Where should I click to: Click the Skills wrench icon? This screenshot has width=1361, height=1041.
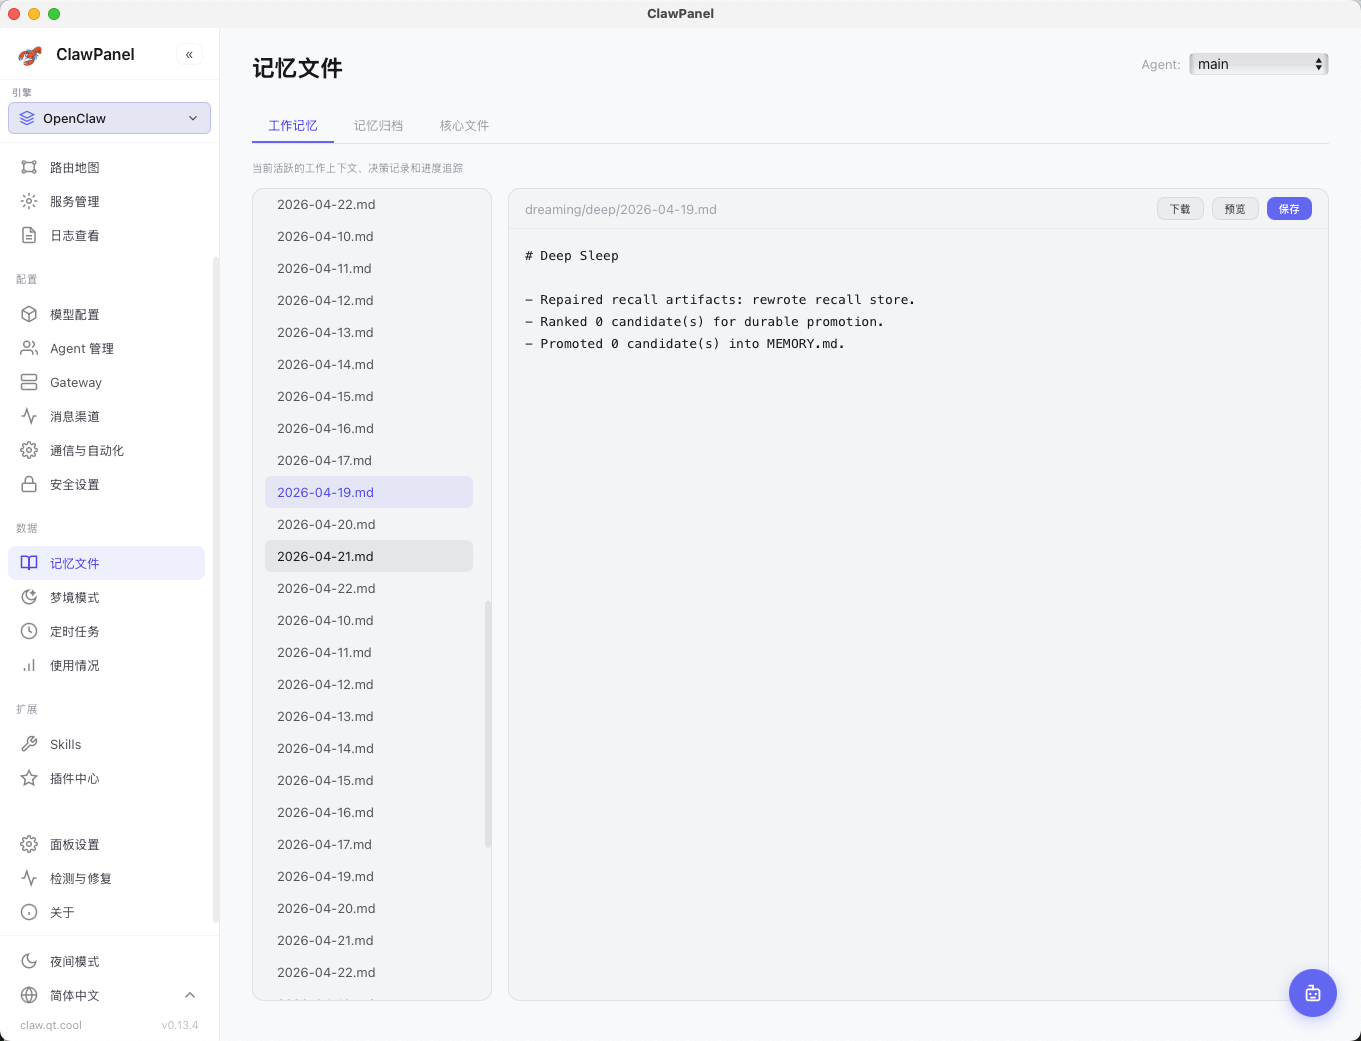pos(29,744)
